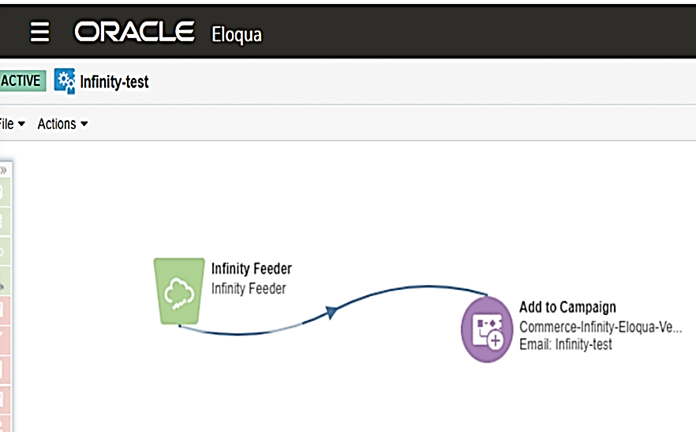Click the Add to Campaign step title
This screenshot has width=696, height=432.
(568, 306)
